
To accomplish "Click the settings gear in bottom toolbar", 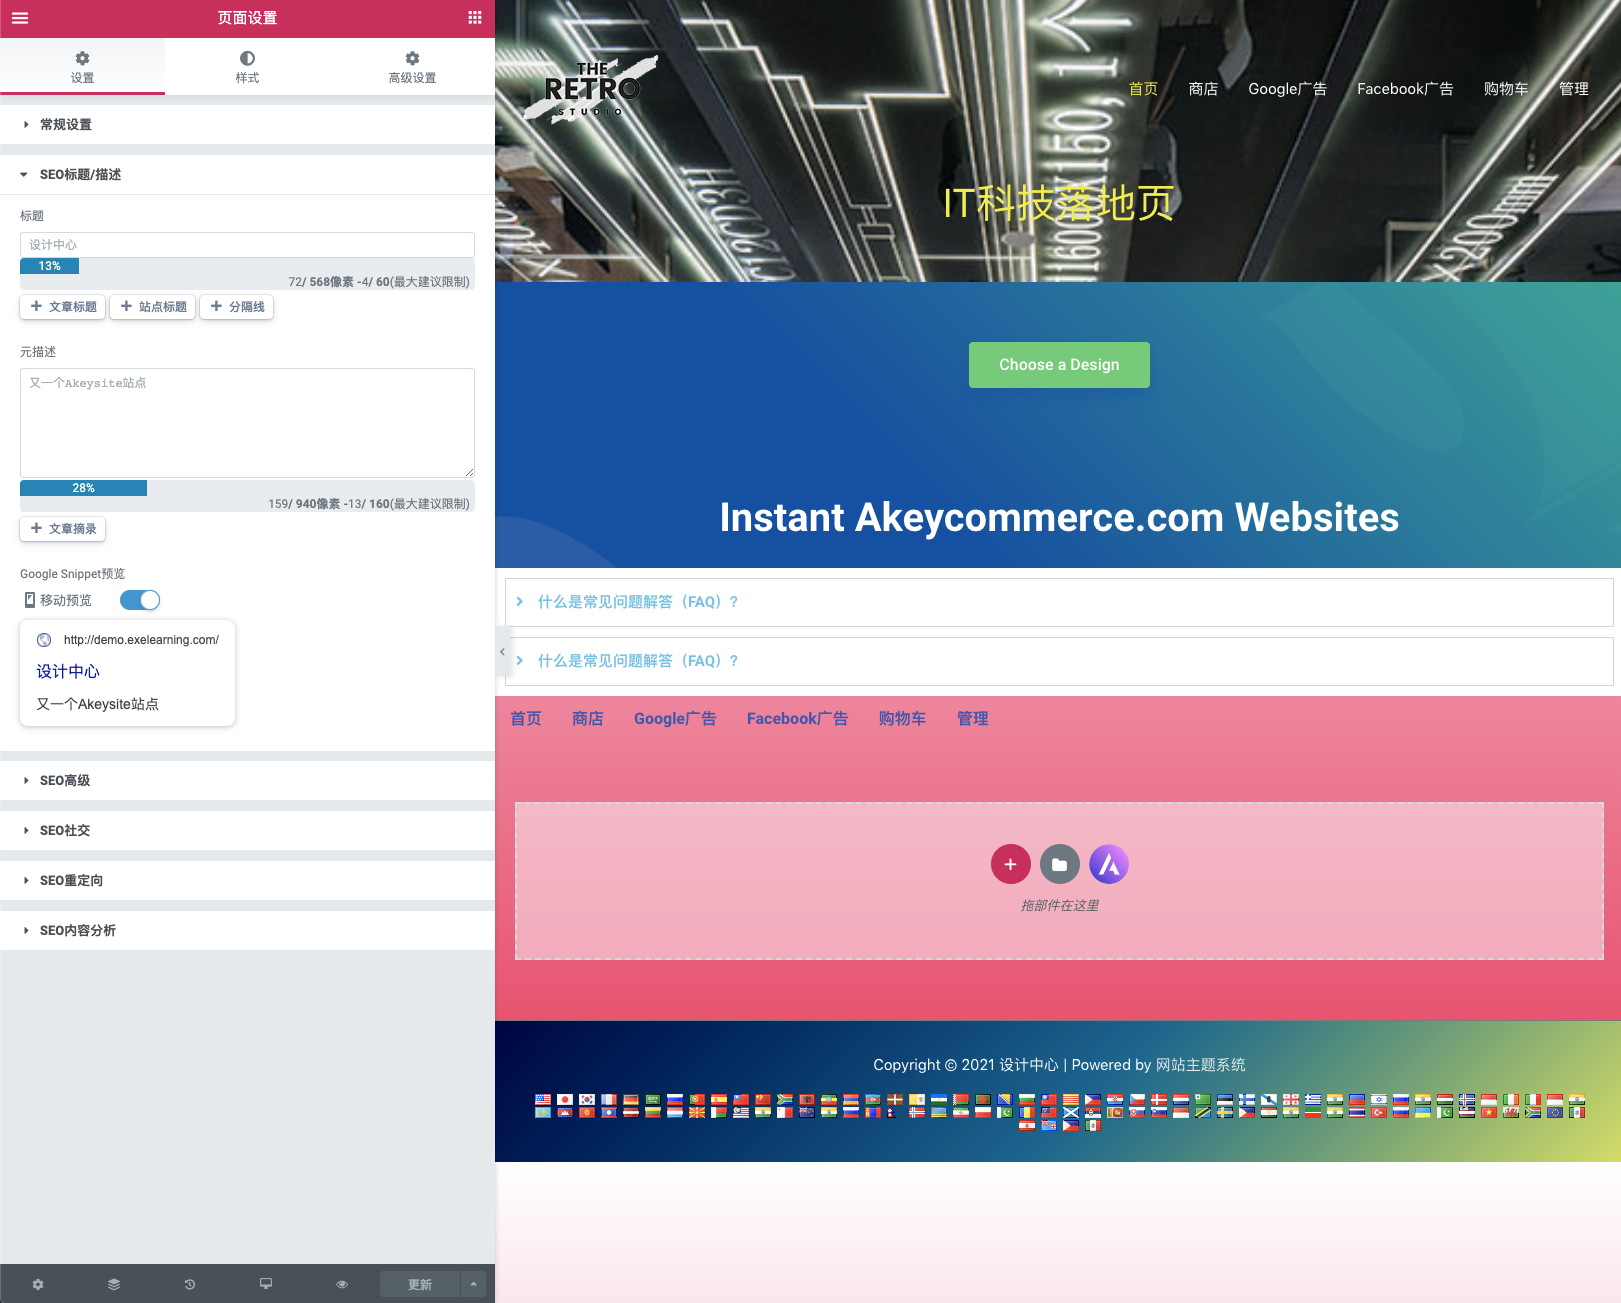I will click(38, 1284).
